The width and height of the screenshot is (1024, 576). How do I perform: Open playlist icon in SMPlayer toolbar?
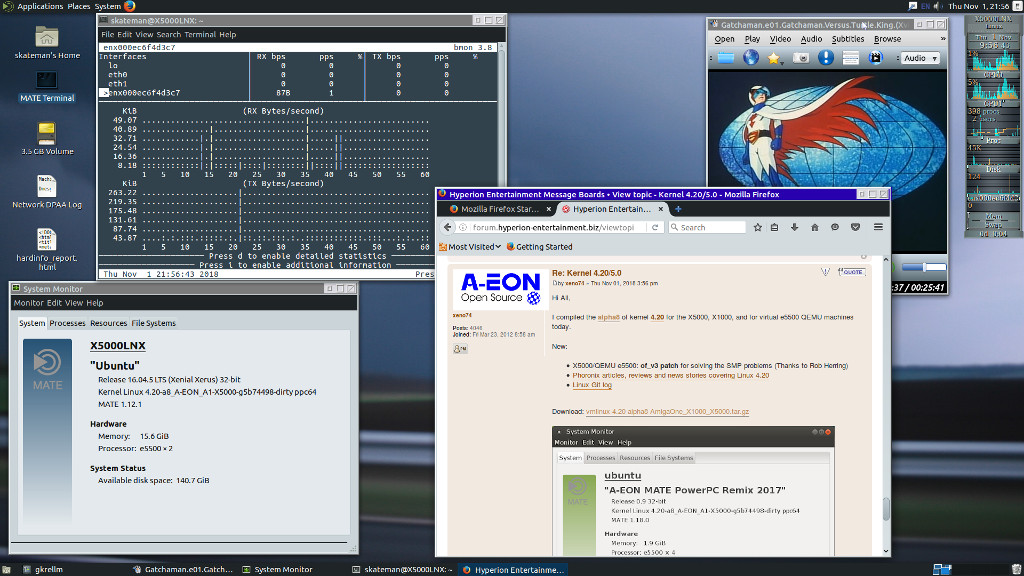point(850,58)
